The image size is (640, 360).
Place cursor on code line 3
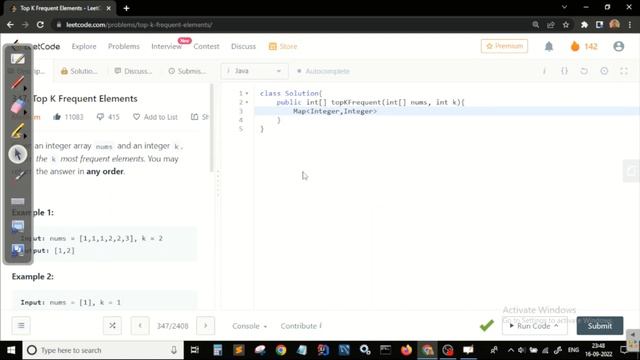coord(447,111)
